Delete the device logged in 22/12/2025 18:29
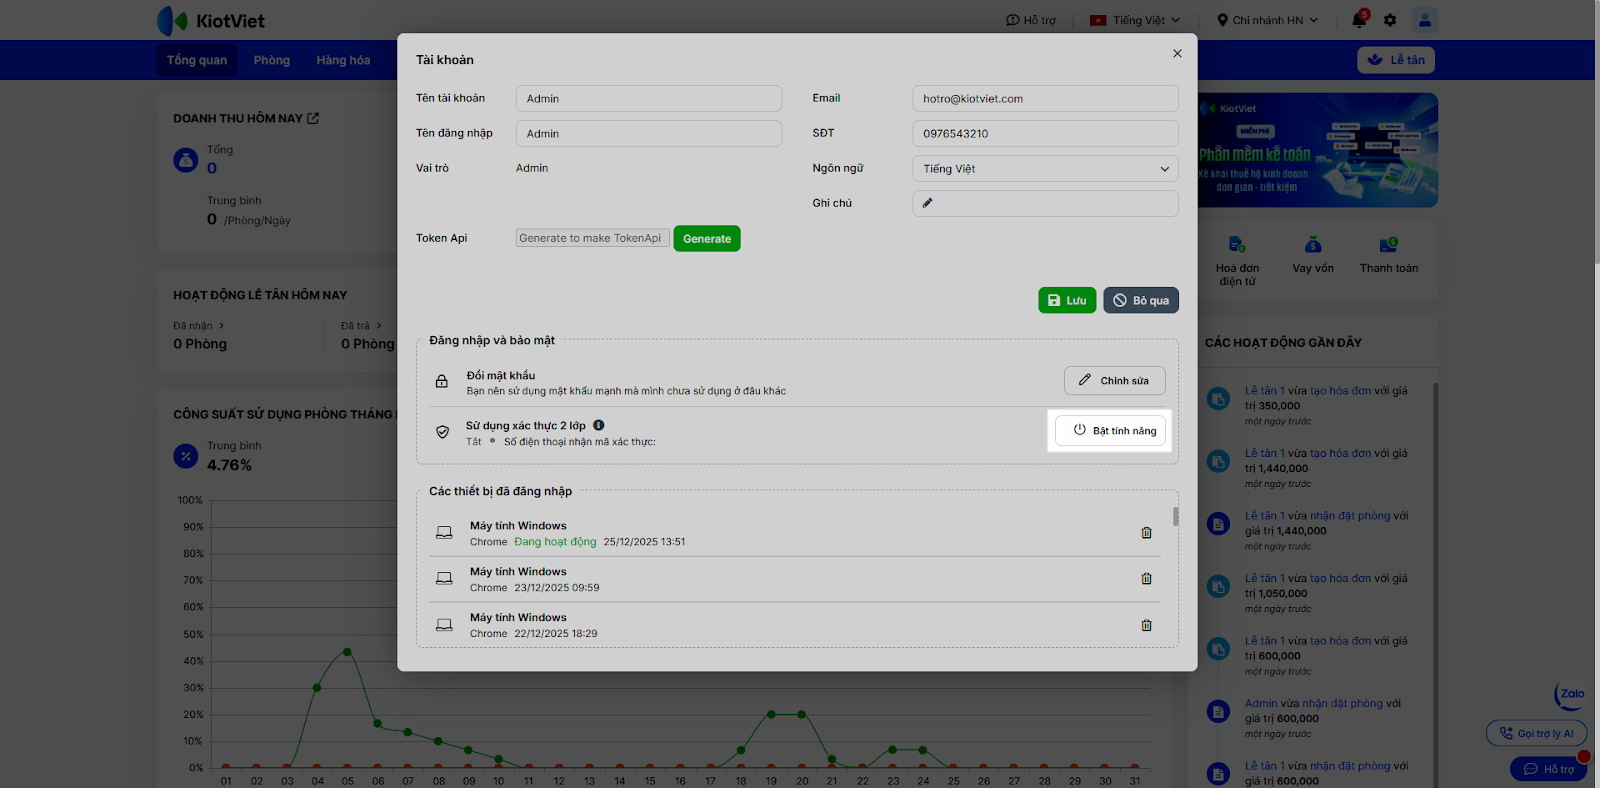 point(1146,625)
